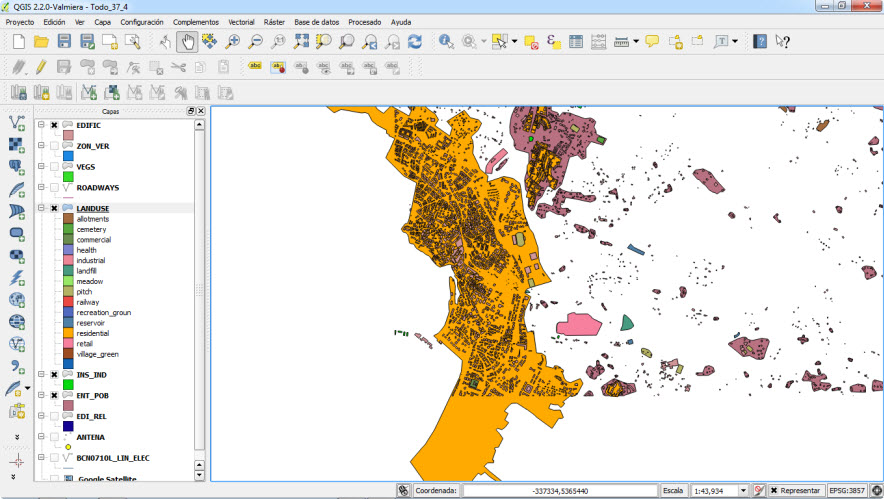Click the Coordenada input field

[x=559, y=491]
